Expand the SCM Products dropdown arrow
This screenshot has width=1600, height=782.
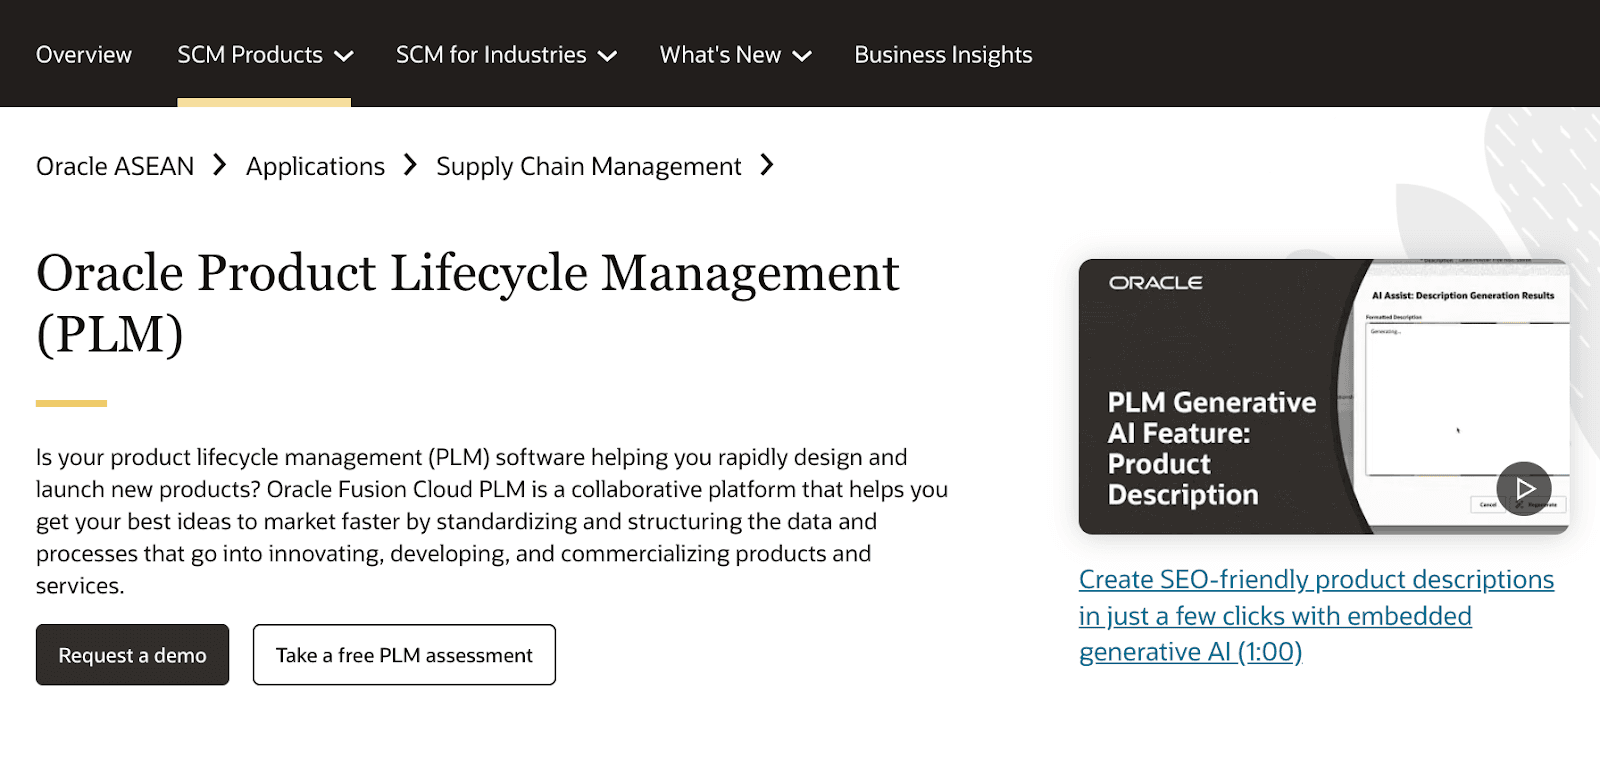[x=344, y=57]
